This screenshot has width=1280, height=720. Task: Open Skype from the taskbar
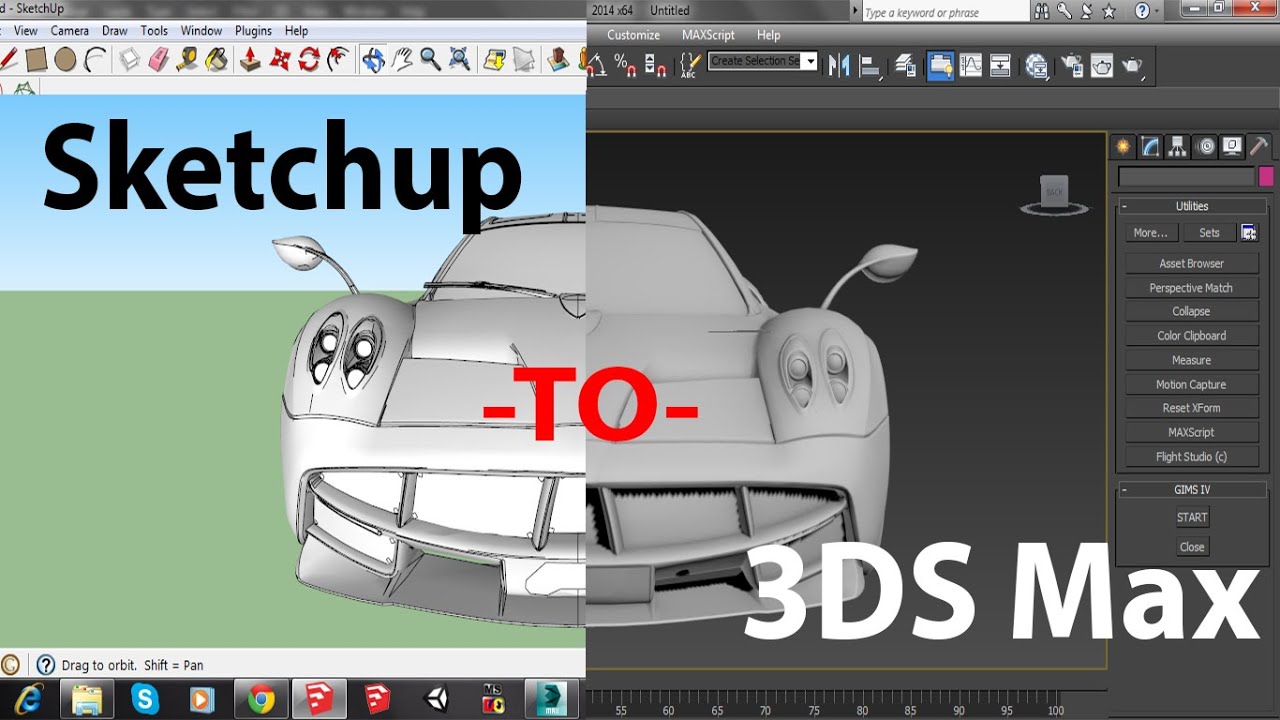point(145,699)
